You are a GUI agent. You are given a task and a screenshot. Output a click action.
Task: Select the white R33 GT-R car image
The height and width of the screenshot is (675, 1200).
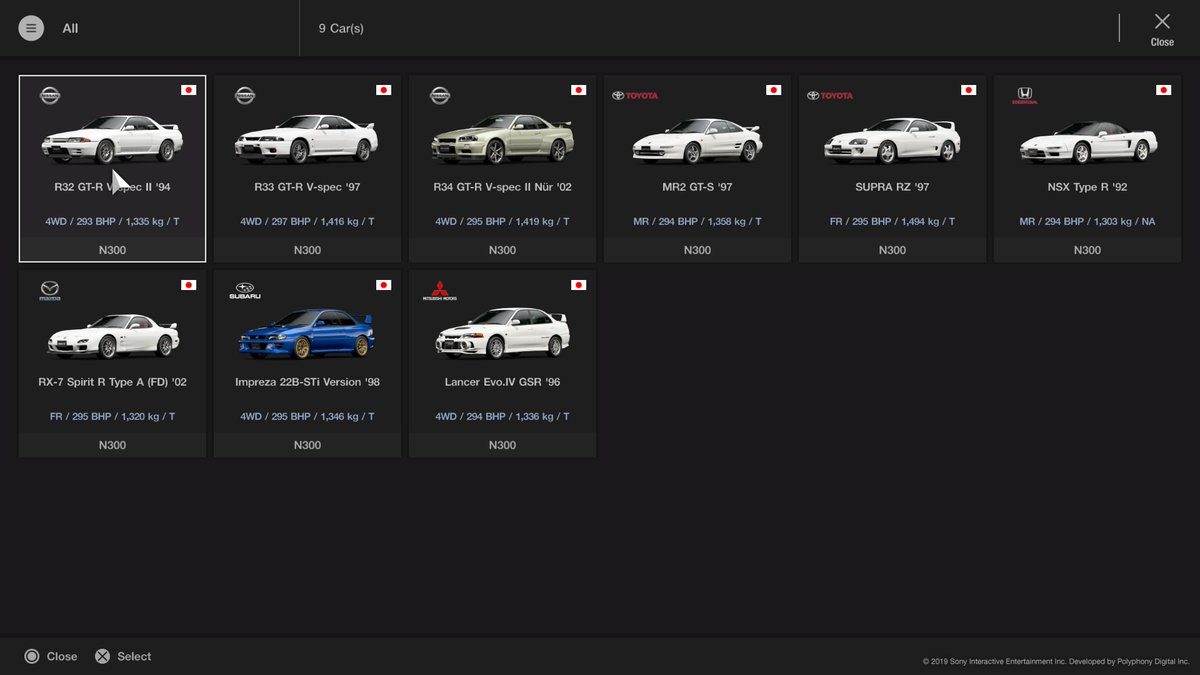307,139
